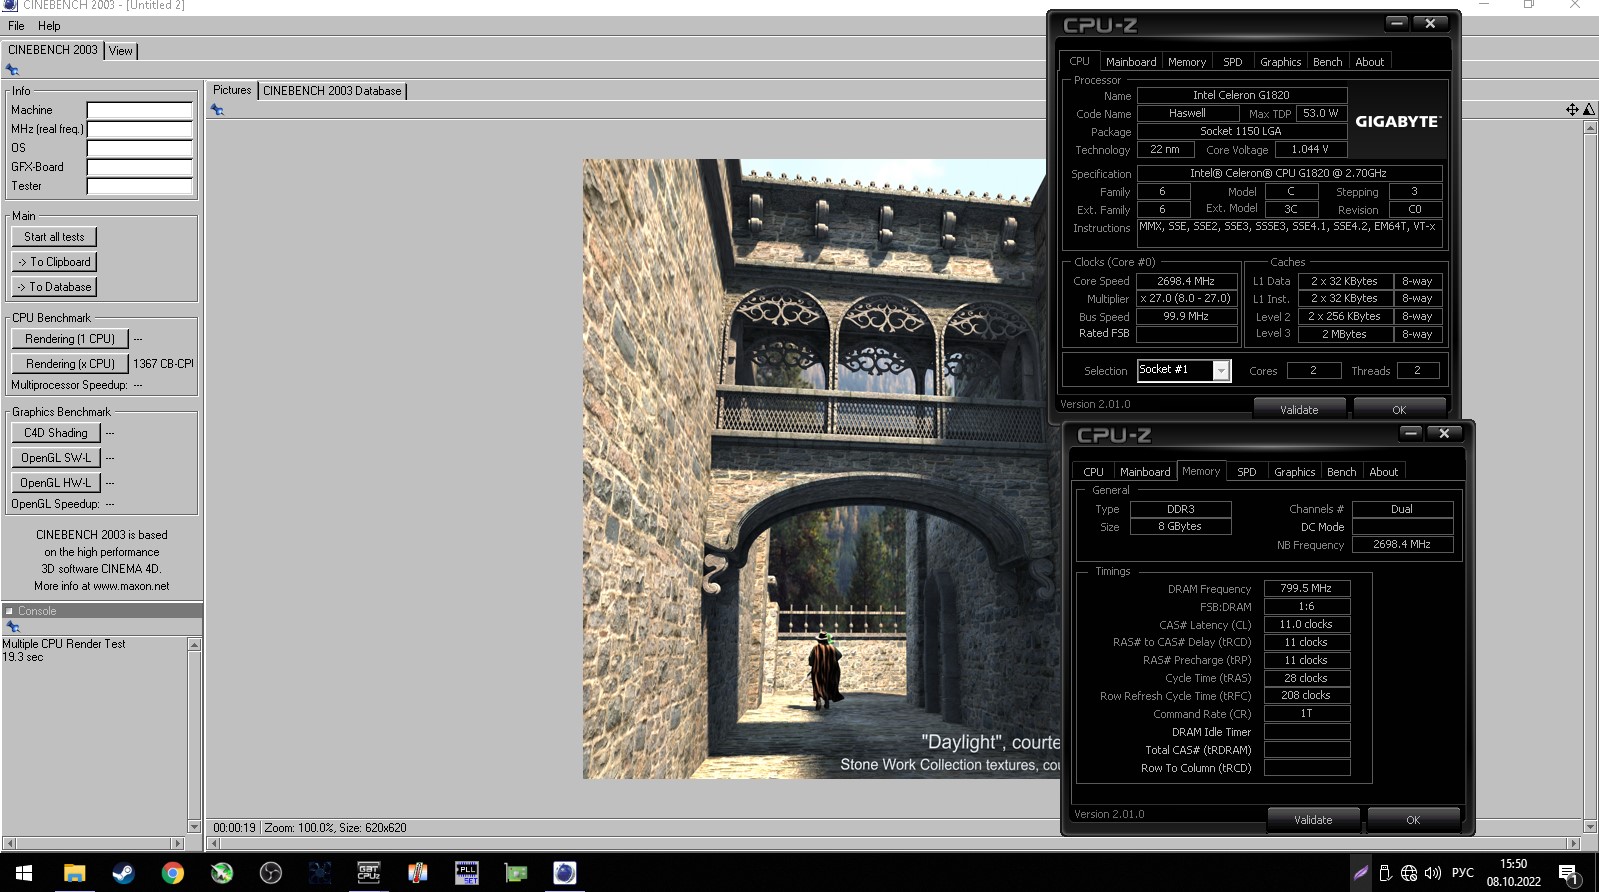The width and height of the screenshot is (1599, 892).
Task: Click the 1367 CB-CPU score value
Action: (x=163, y=364)
